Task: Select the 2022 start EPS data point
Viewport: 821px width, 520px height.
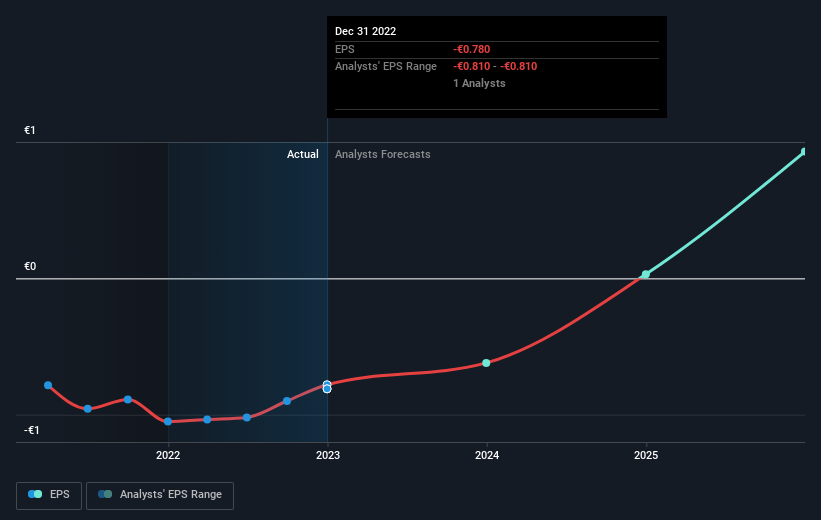Action: click(x=168, y=422)
